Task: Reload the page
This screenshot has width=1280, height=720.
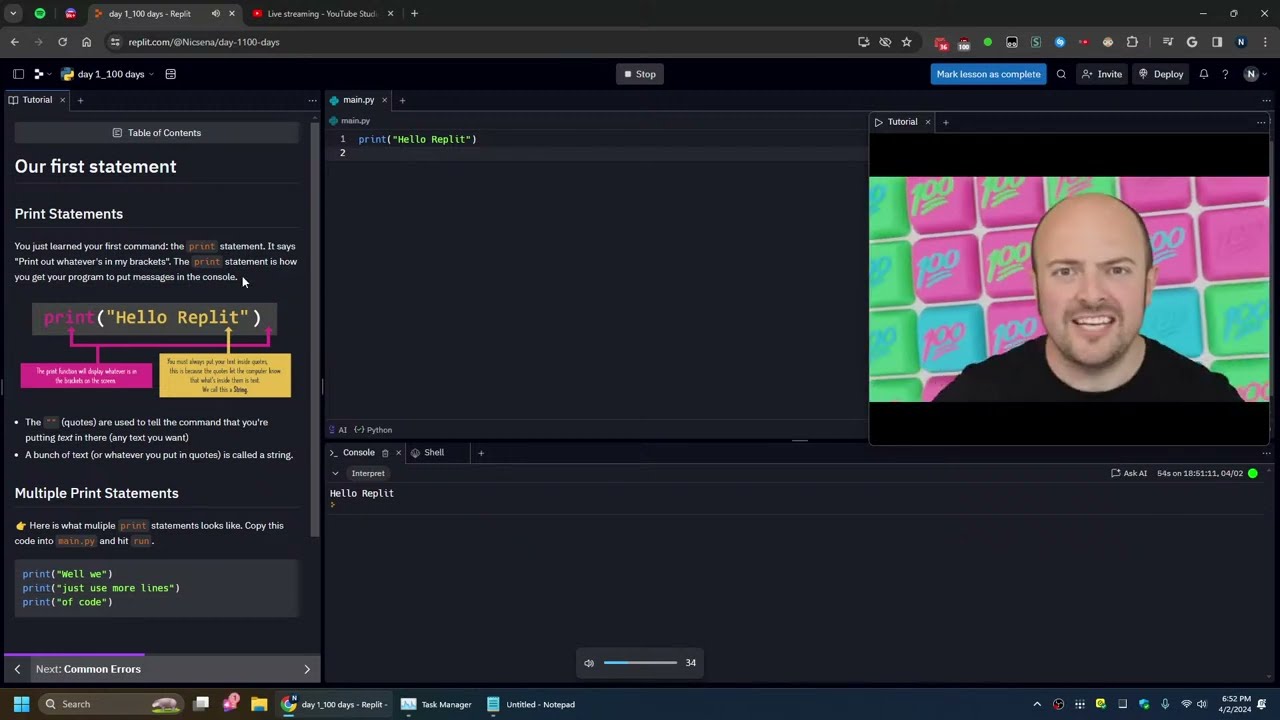Action: coord(62,42)
